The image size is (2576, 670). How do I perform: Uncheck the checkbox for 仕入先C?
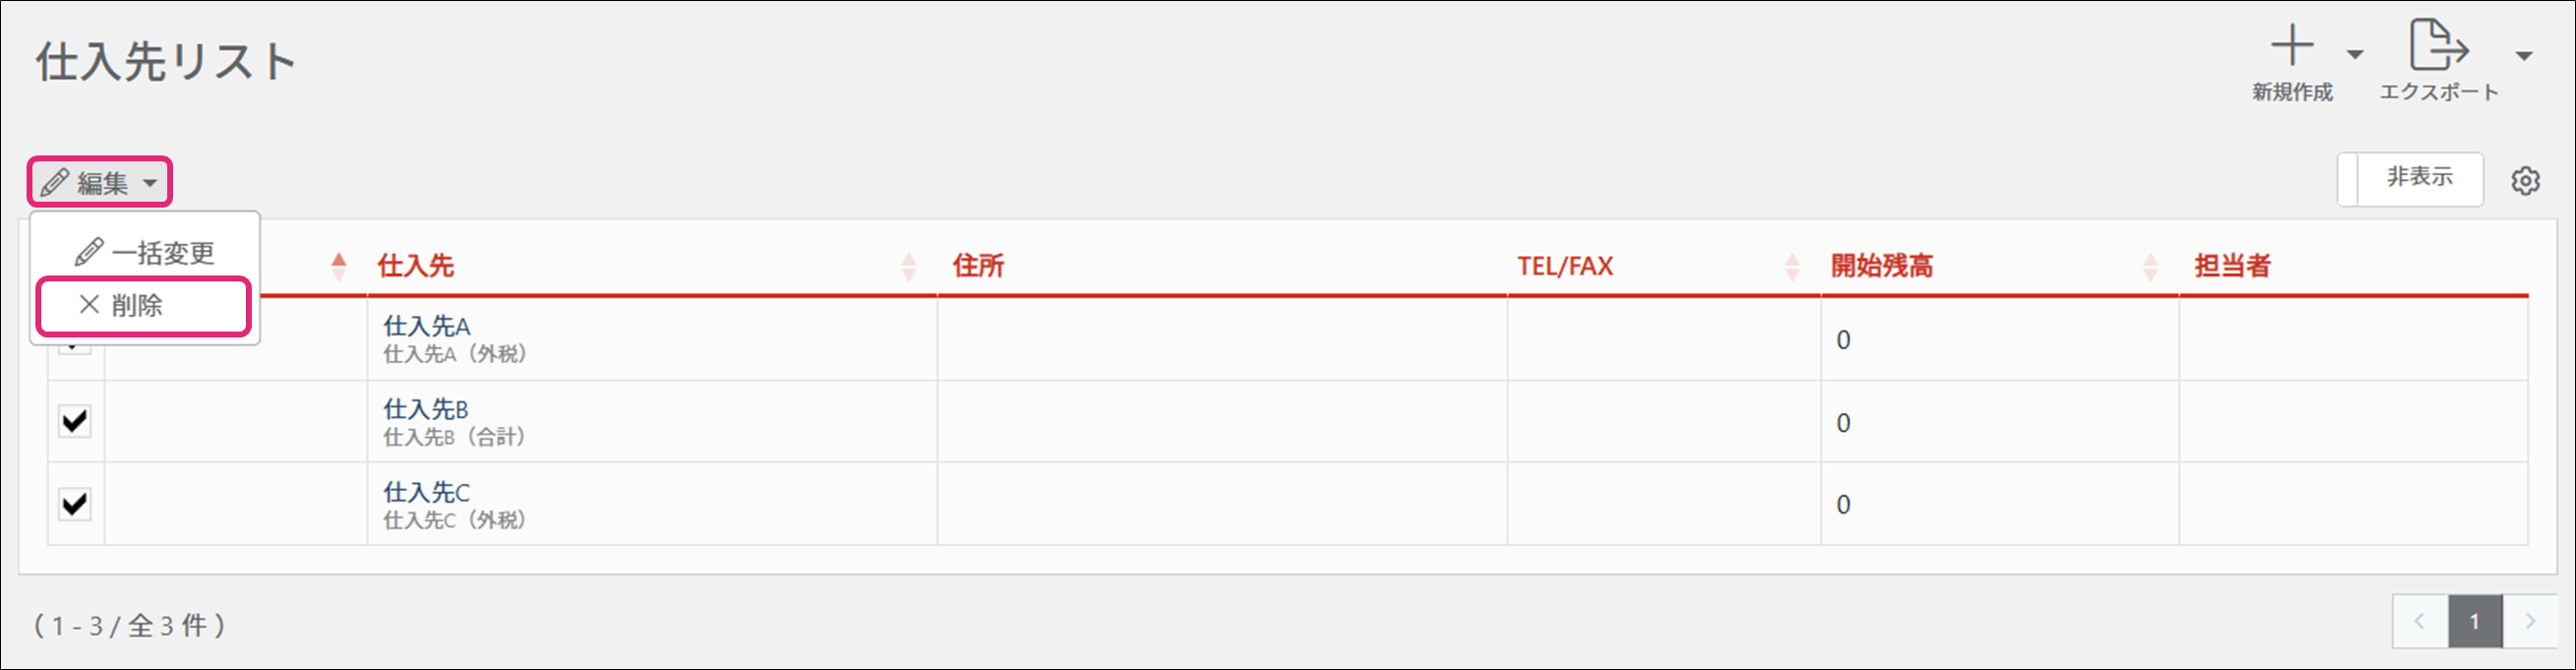point(75,504)
